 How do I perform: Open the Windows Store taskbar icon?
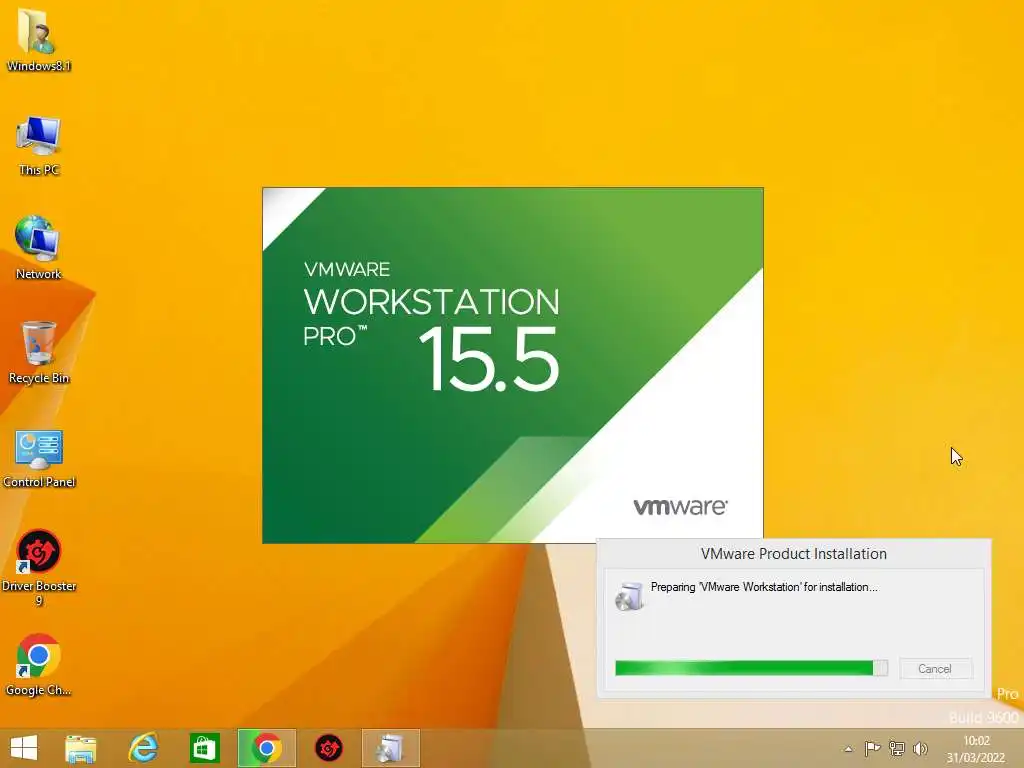[x=204, y=748]
